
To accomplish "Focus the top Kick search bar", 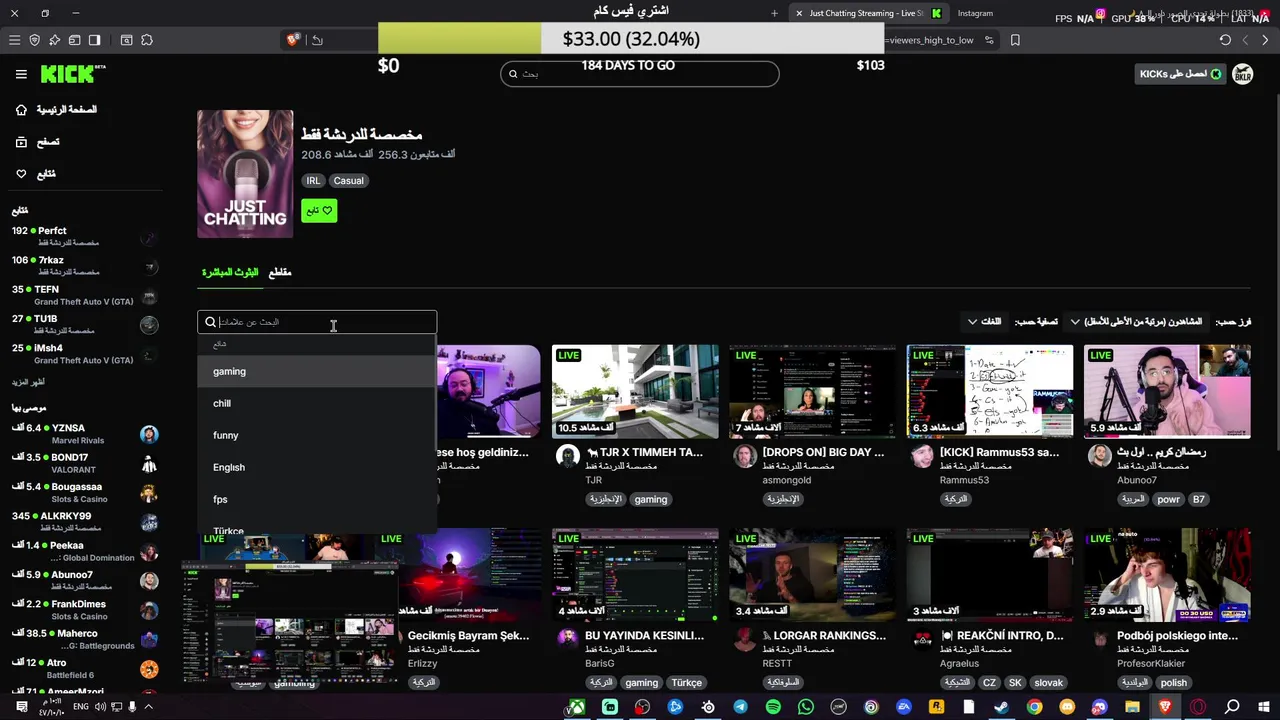I will [x=640, y=74].
